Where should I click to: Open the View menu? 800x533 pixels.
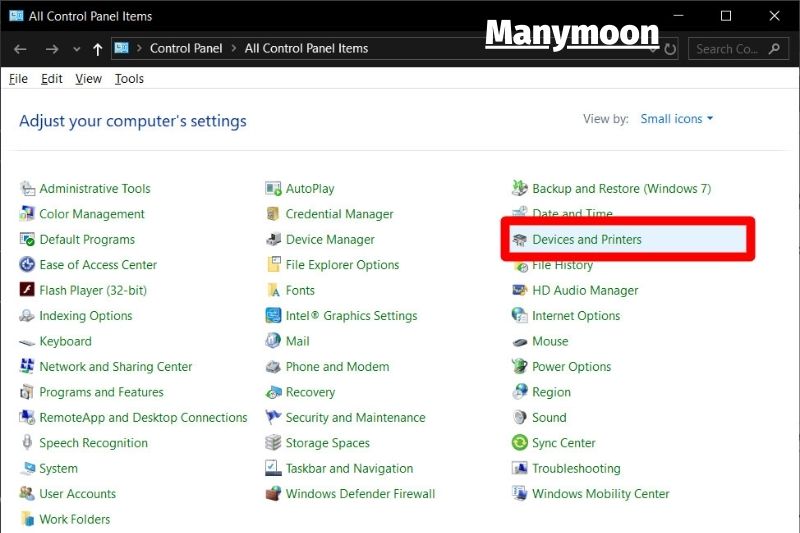[89, 79]
